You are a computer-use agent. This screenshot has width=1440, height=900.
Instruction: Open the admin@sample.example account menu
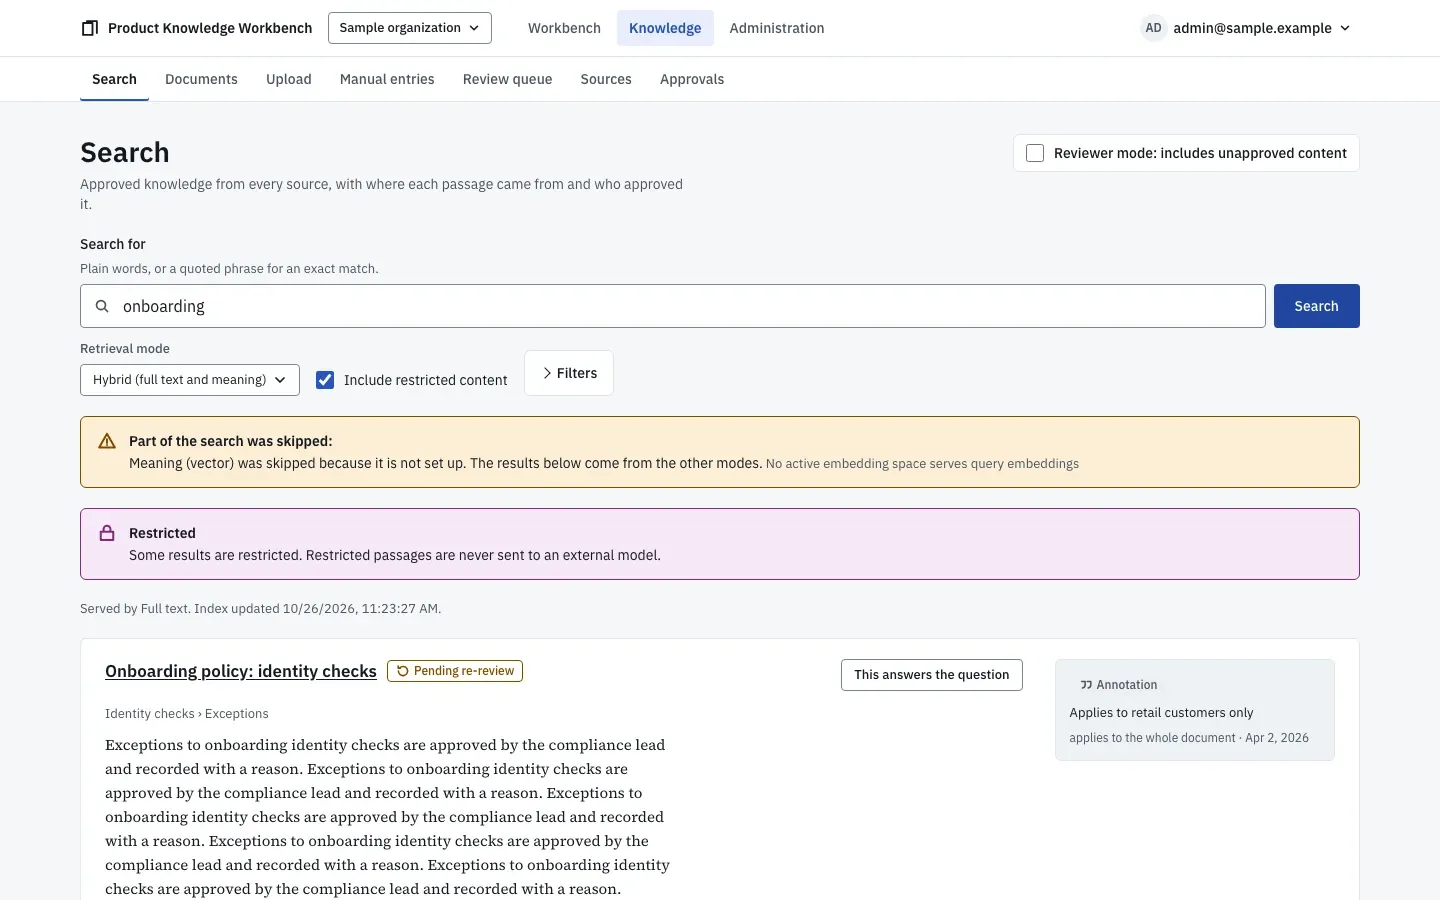pos(1246,28)
